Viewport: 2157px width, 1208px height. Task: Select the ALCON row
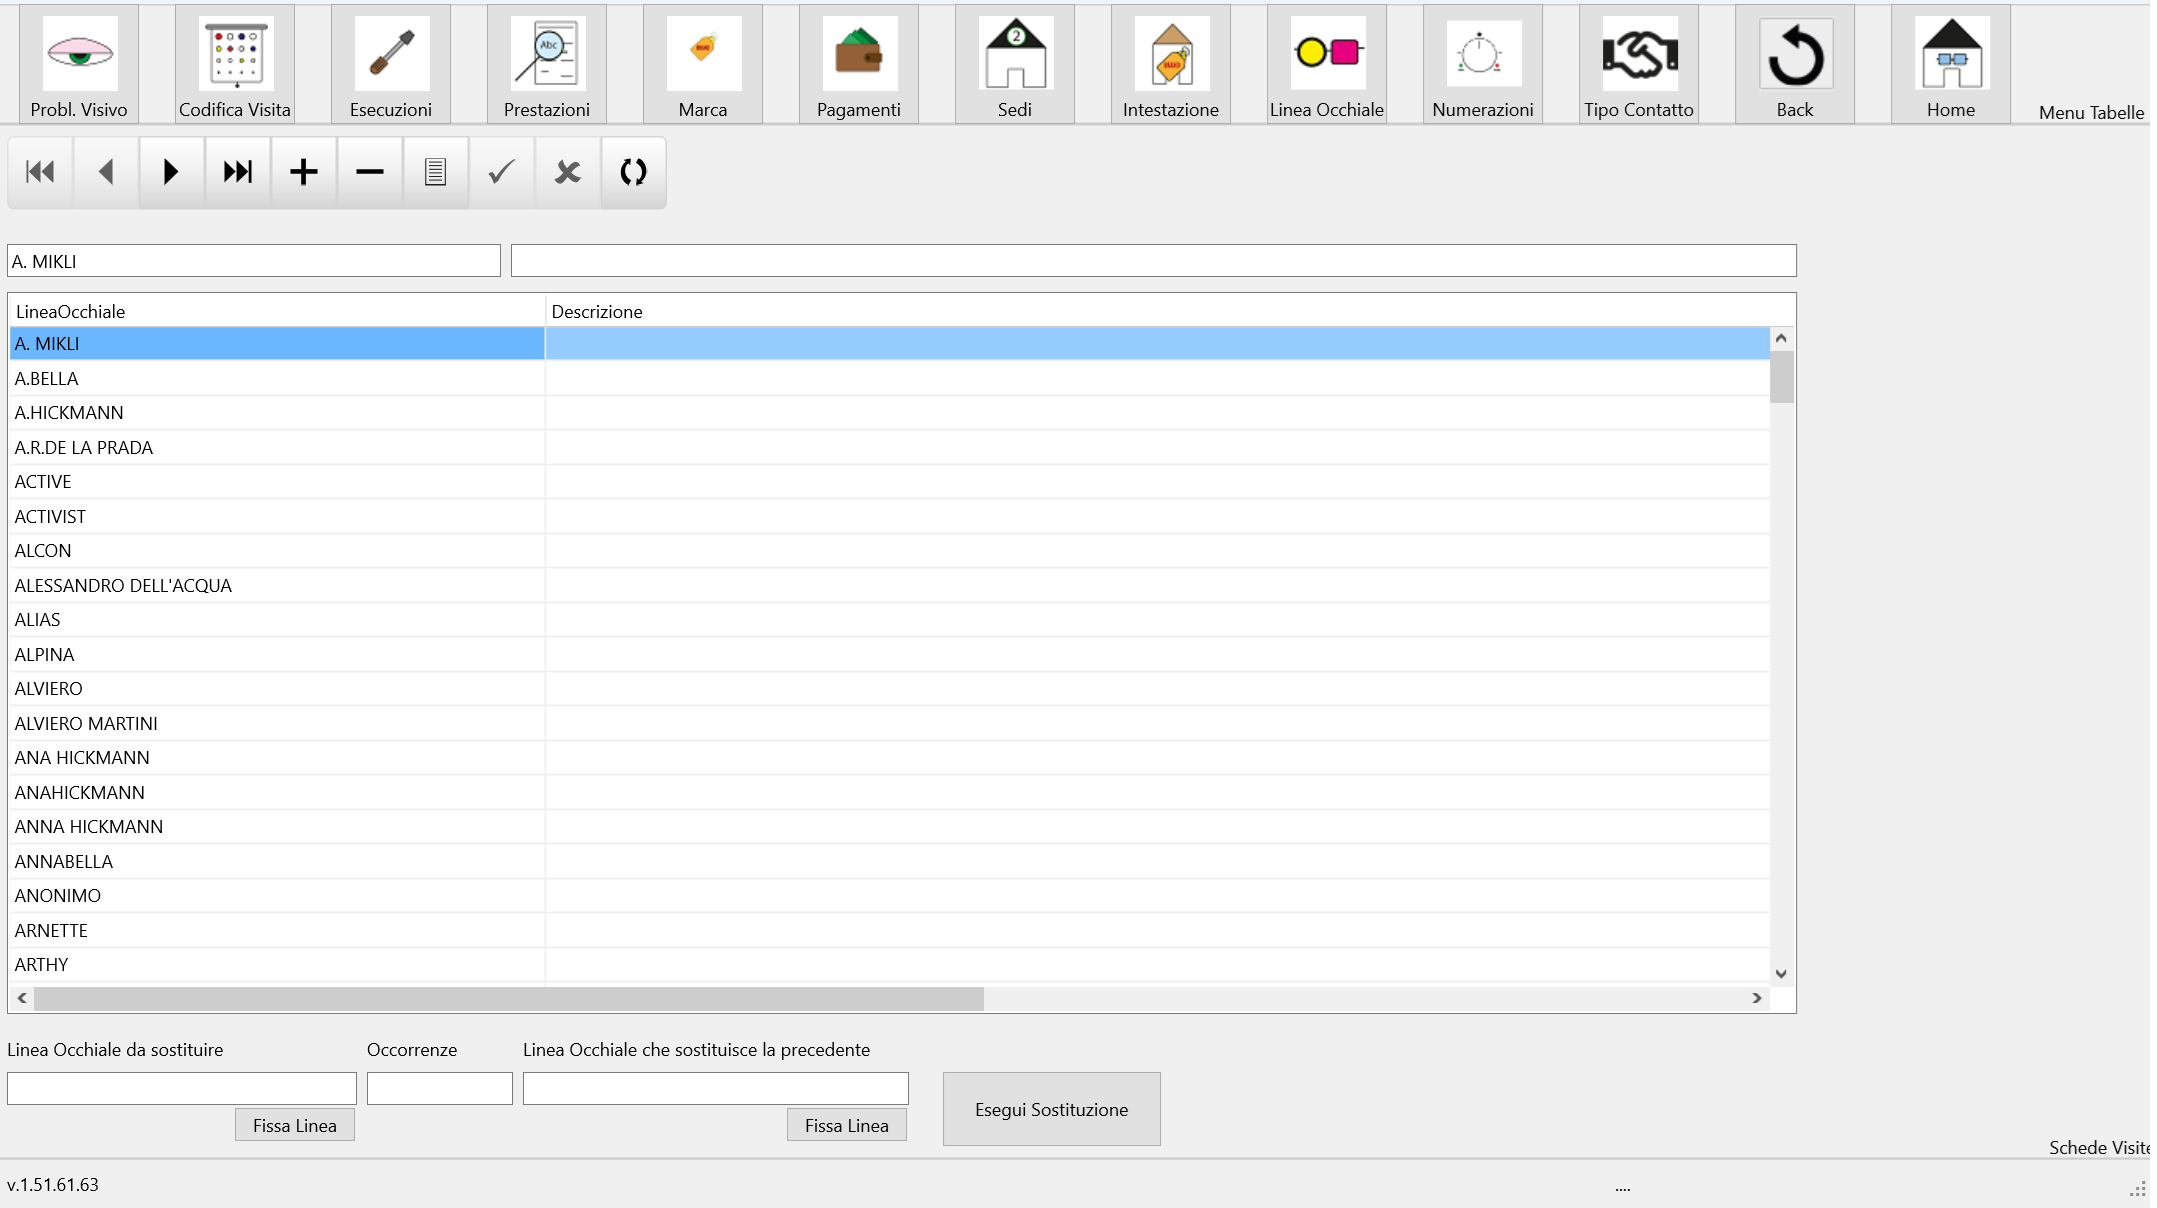pyautogui.click(x=890, y=551)
